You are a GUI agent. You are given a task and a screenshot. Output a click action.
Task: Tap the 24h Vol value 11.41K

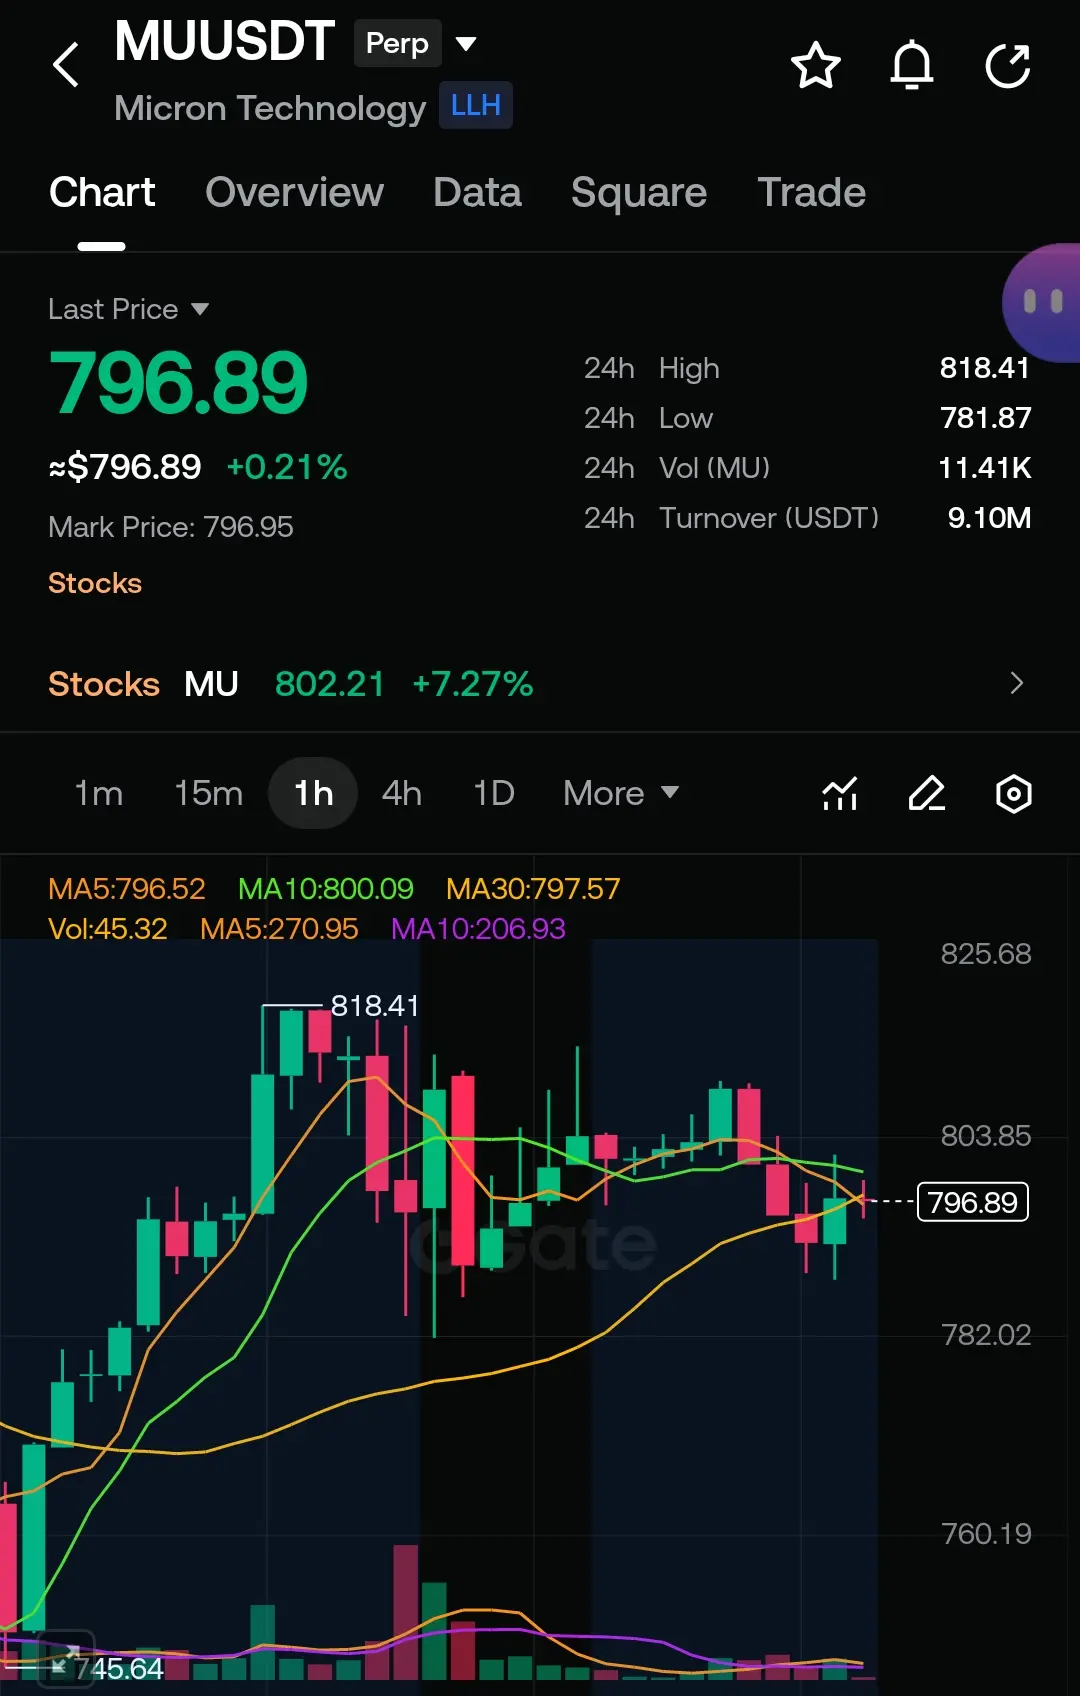click(x=984, y=468)
